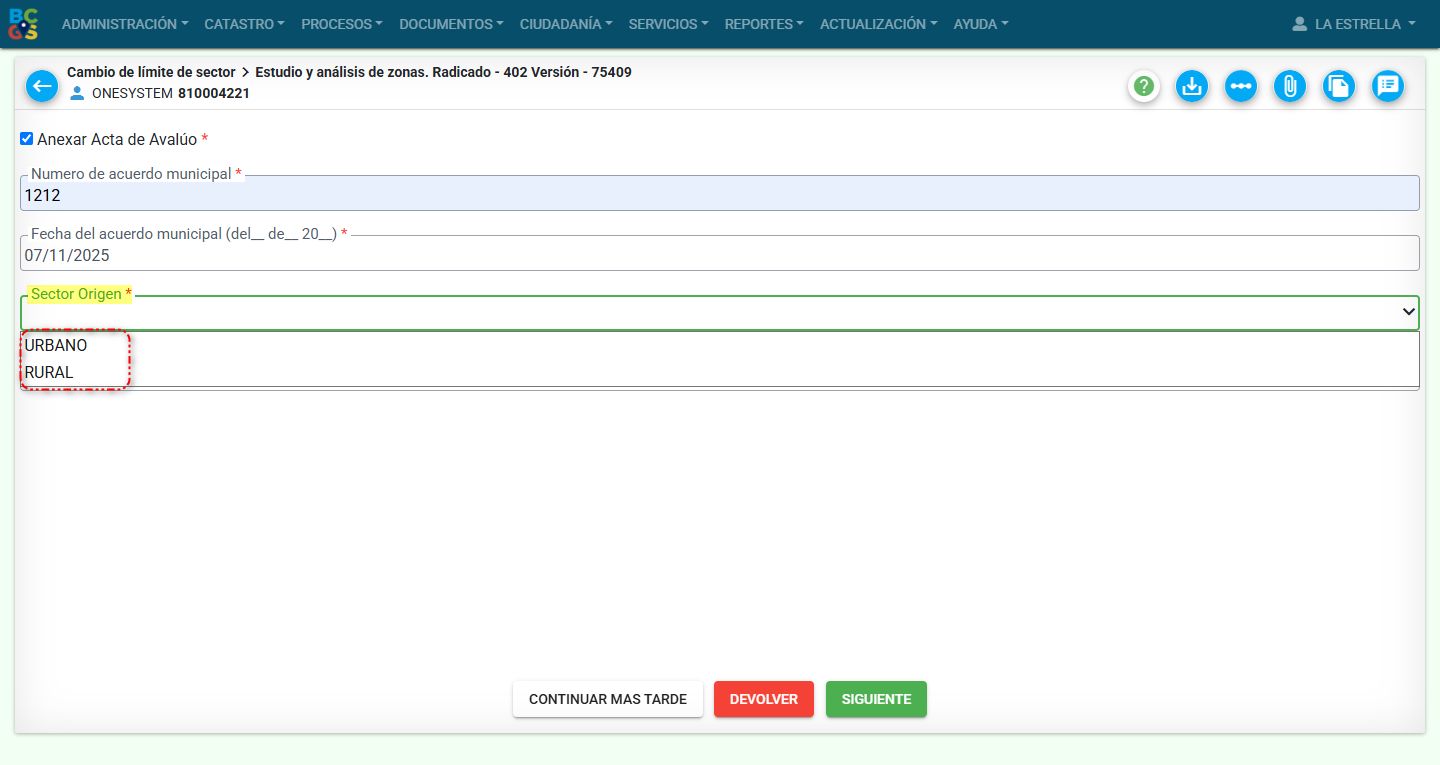Click the blue back arrow button
Viewport: 1440px width, 765px height.
tap(42, 87)
